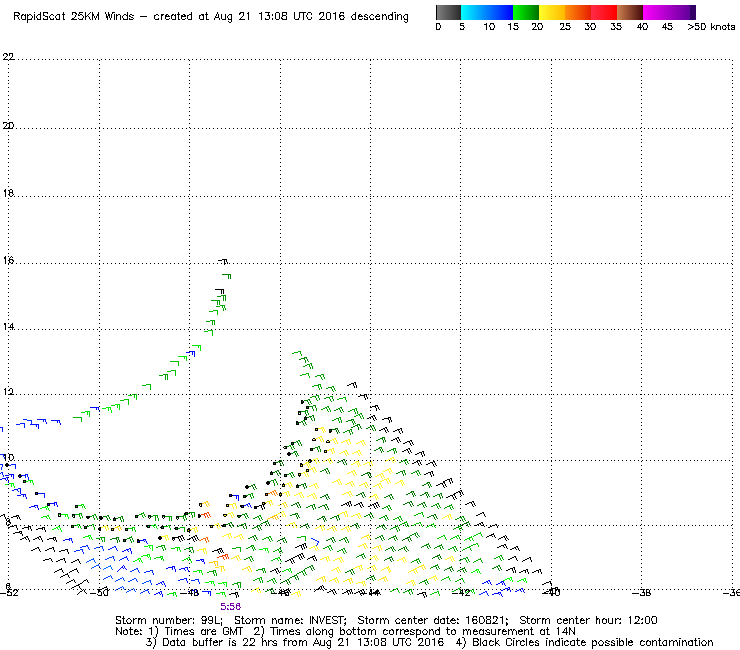Screen dimensions: 740x650
Task: Click the latitude label '14'
Action: pos(8,327)
